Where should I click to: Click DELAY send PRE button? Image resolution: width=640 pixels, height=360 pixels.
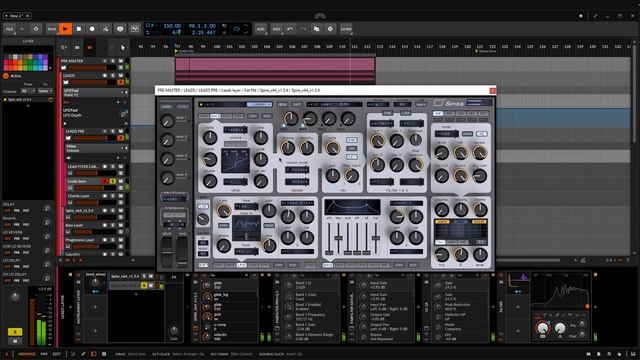click(x=17, y=211)
